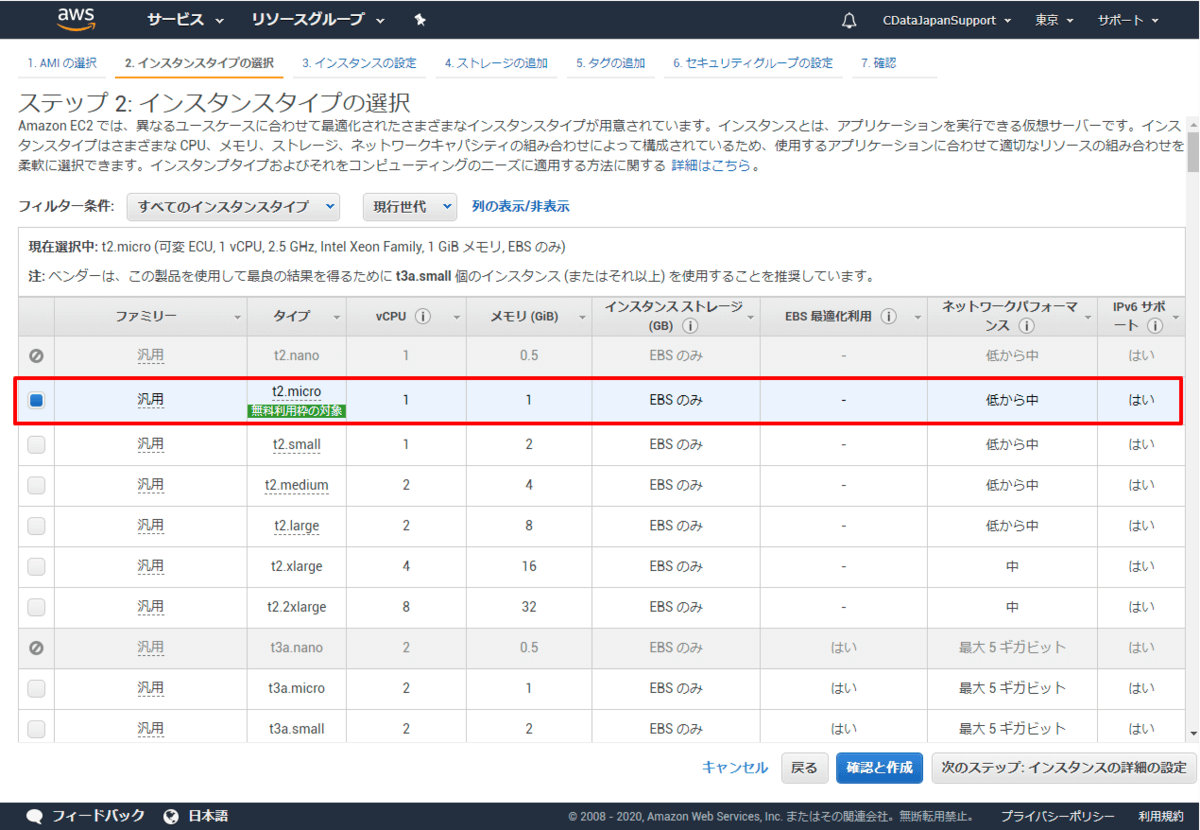Go to the 5. タグの追加 tab
Viewport: 1200px width, 830px height.
[x=610, y=63]
